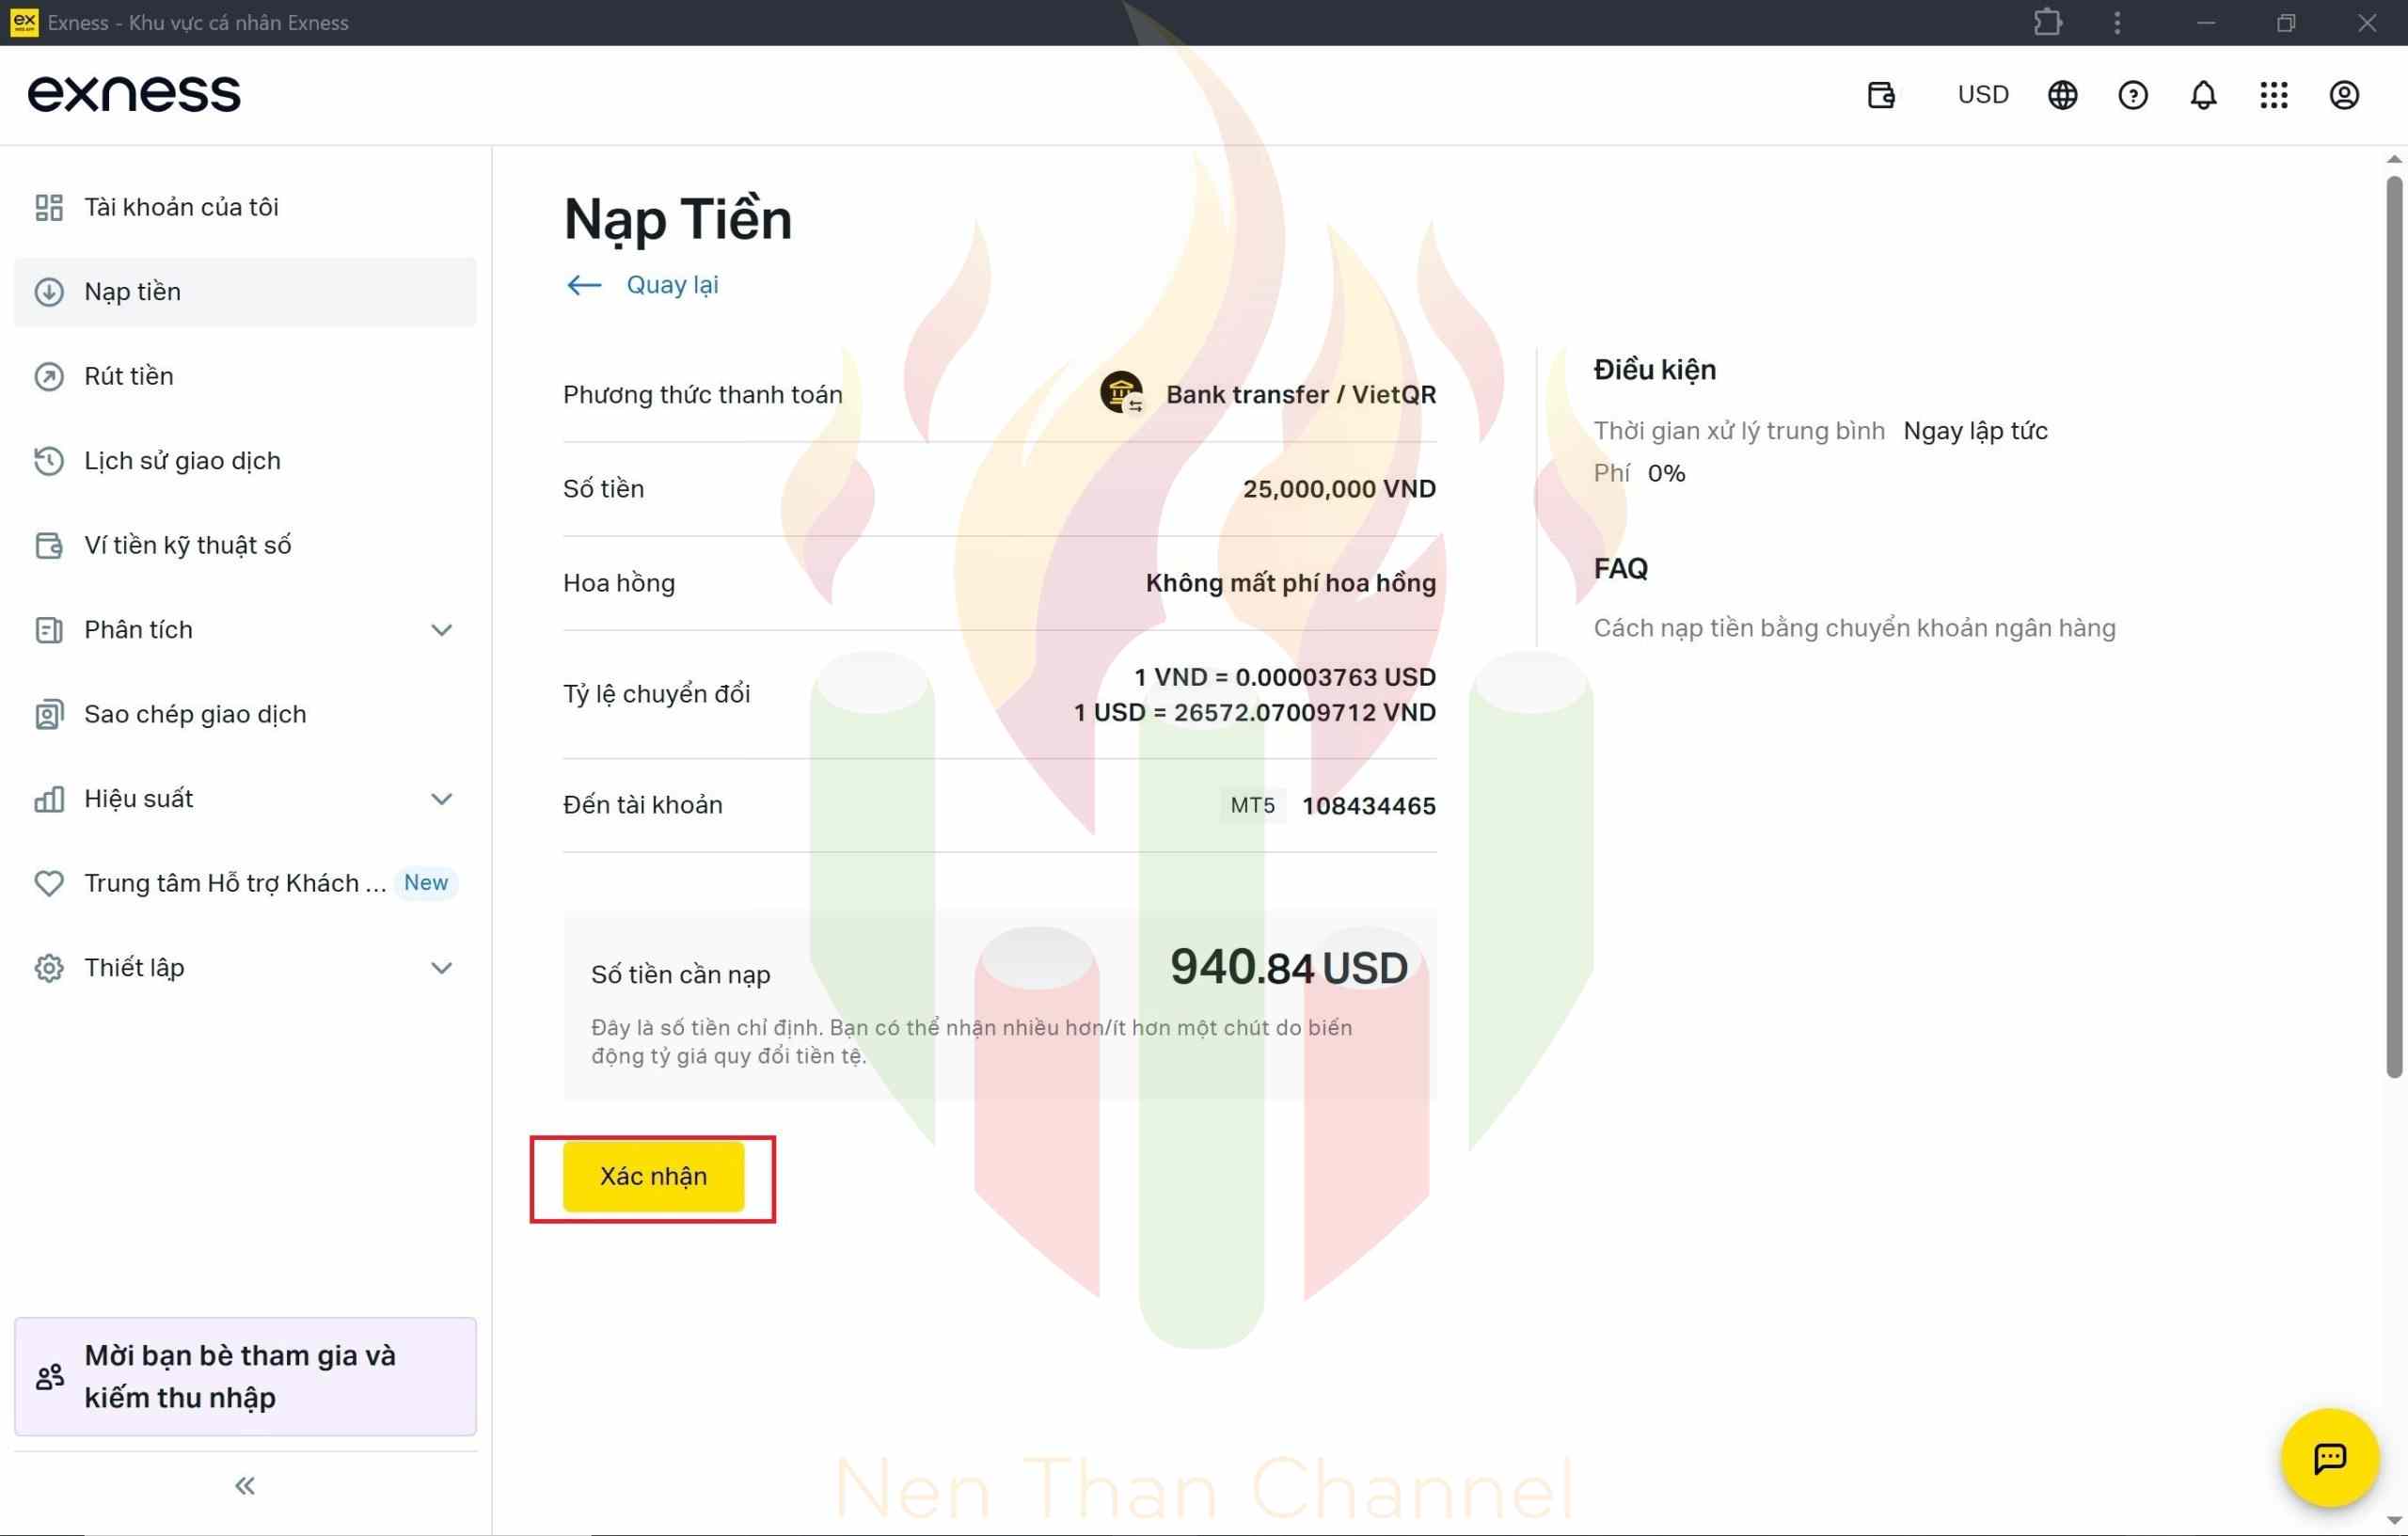Click the 940.84 USD amount
The width and height of the screenshot is (2408, 1536).
coord(1288,967)
